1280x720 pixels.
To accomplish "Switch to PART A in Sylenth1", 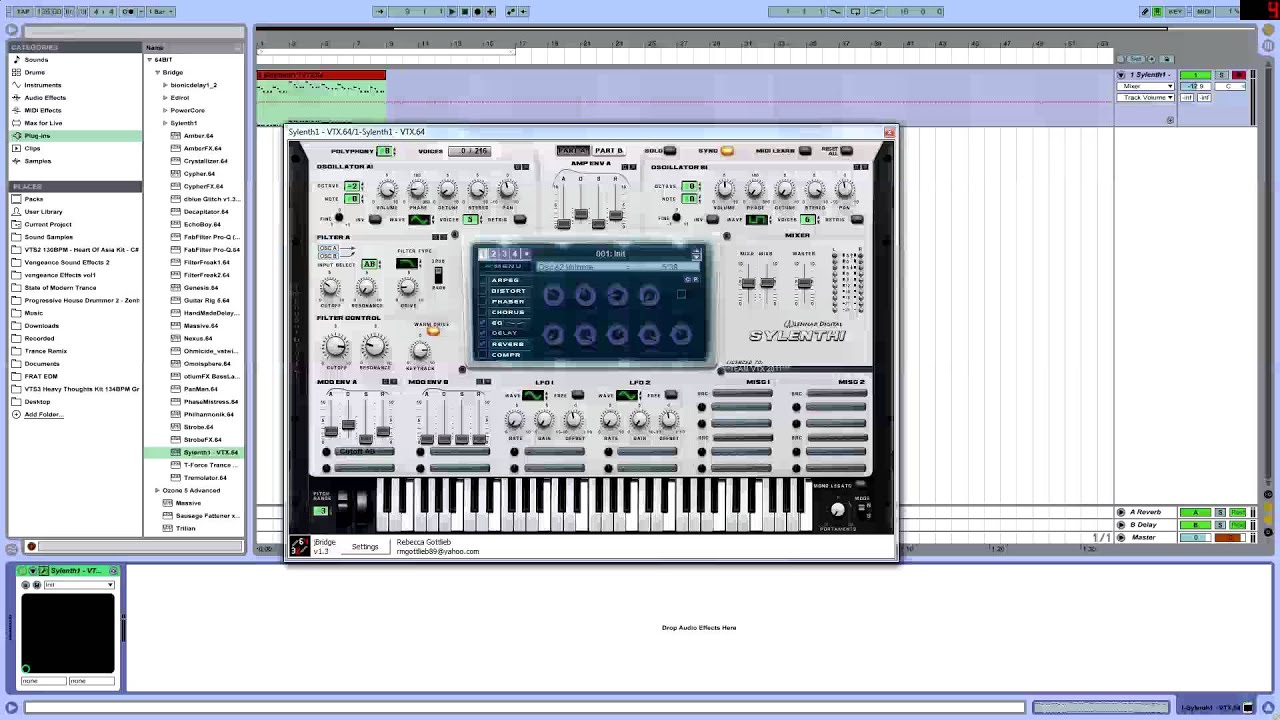I will (572, 151).
